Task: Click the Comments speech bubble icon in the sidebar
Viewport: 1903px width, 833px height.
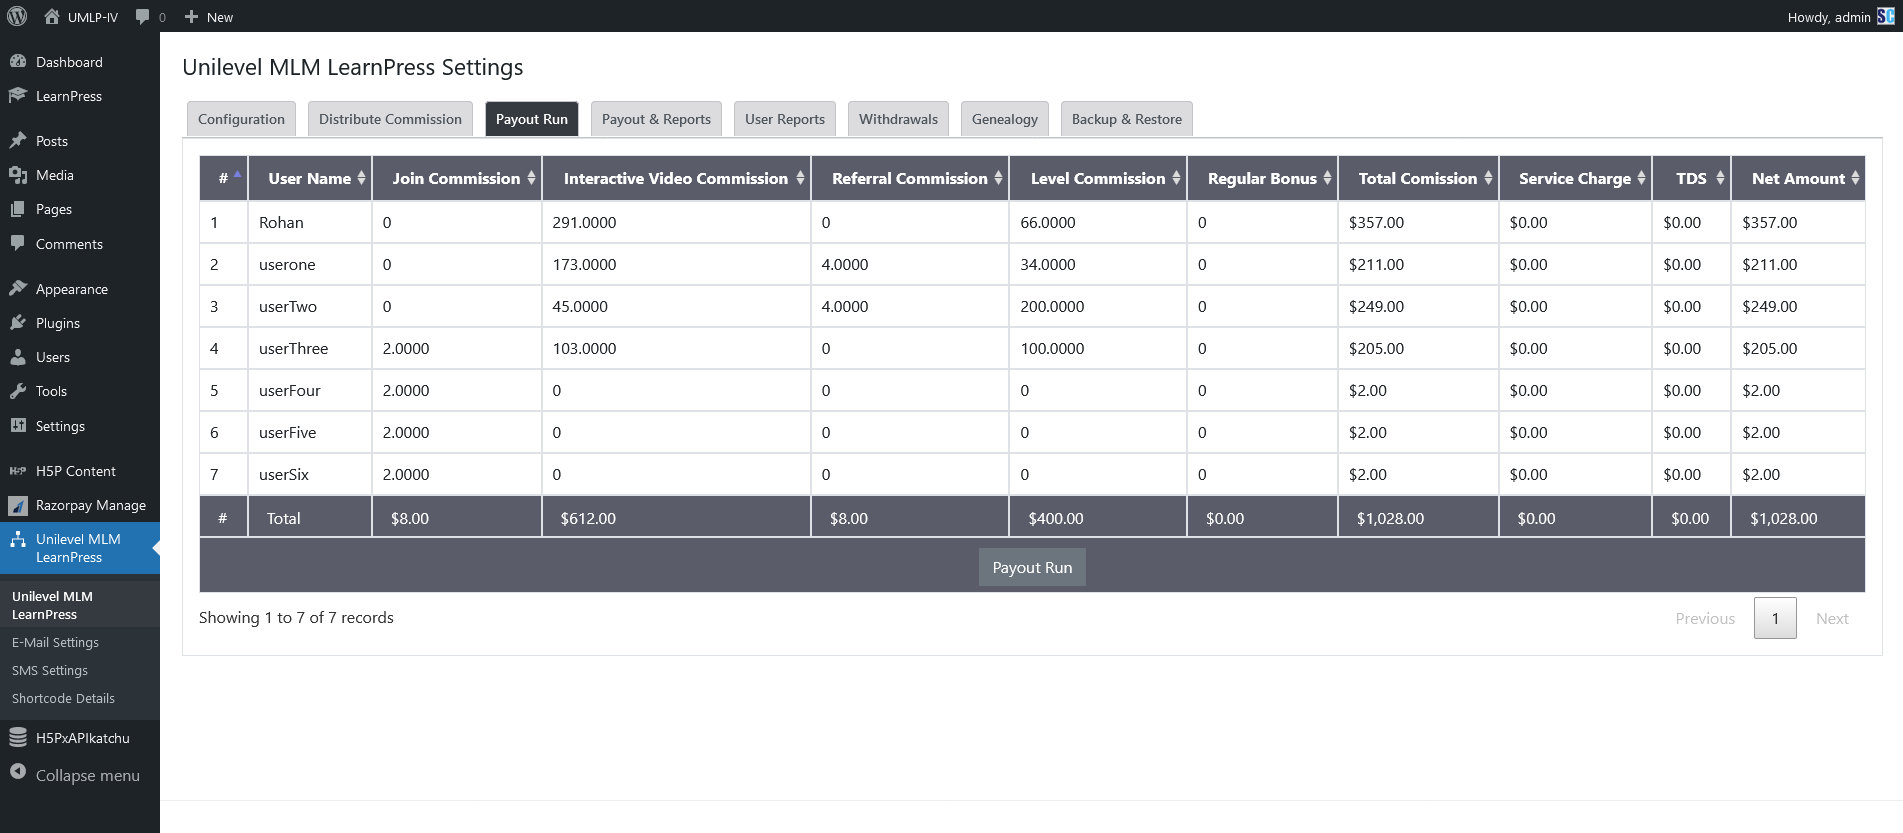Action: coord(18,243)
